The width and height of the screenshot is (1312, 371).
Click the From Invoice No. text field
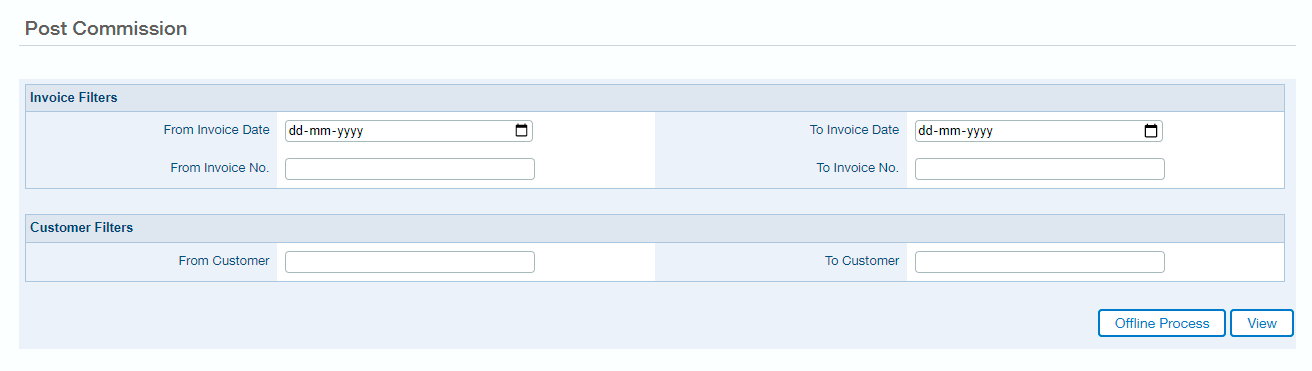point(410,169)
